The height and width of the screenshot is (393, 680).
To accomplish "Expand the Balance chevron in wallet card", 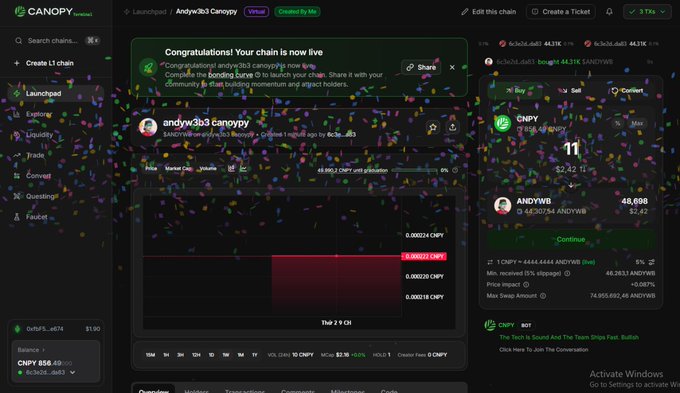I will pyautogui.click(x=43, y=350).
